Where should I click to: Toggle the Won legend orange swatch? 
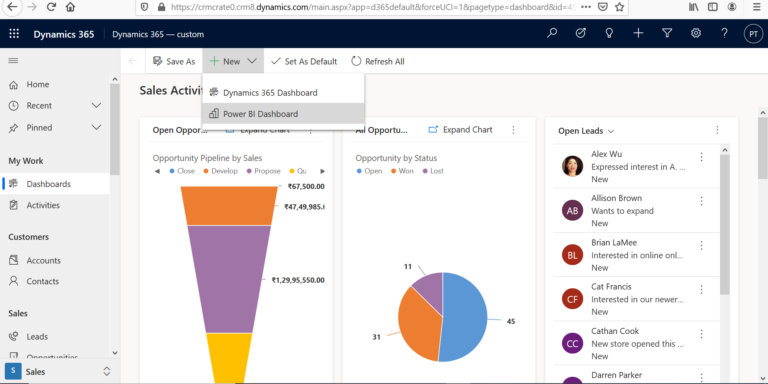(394, 171)
